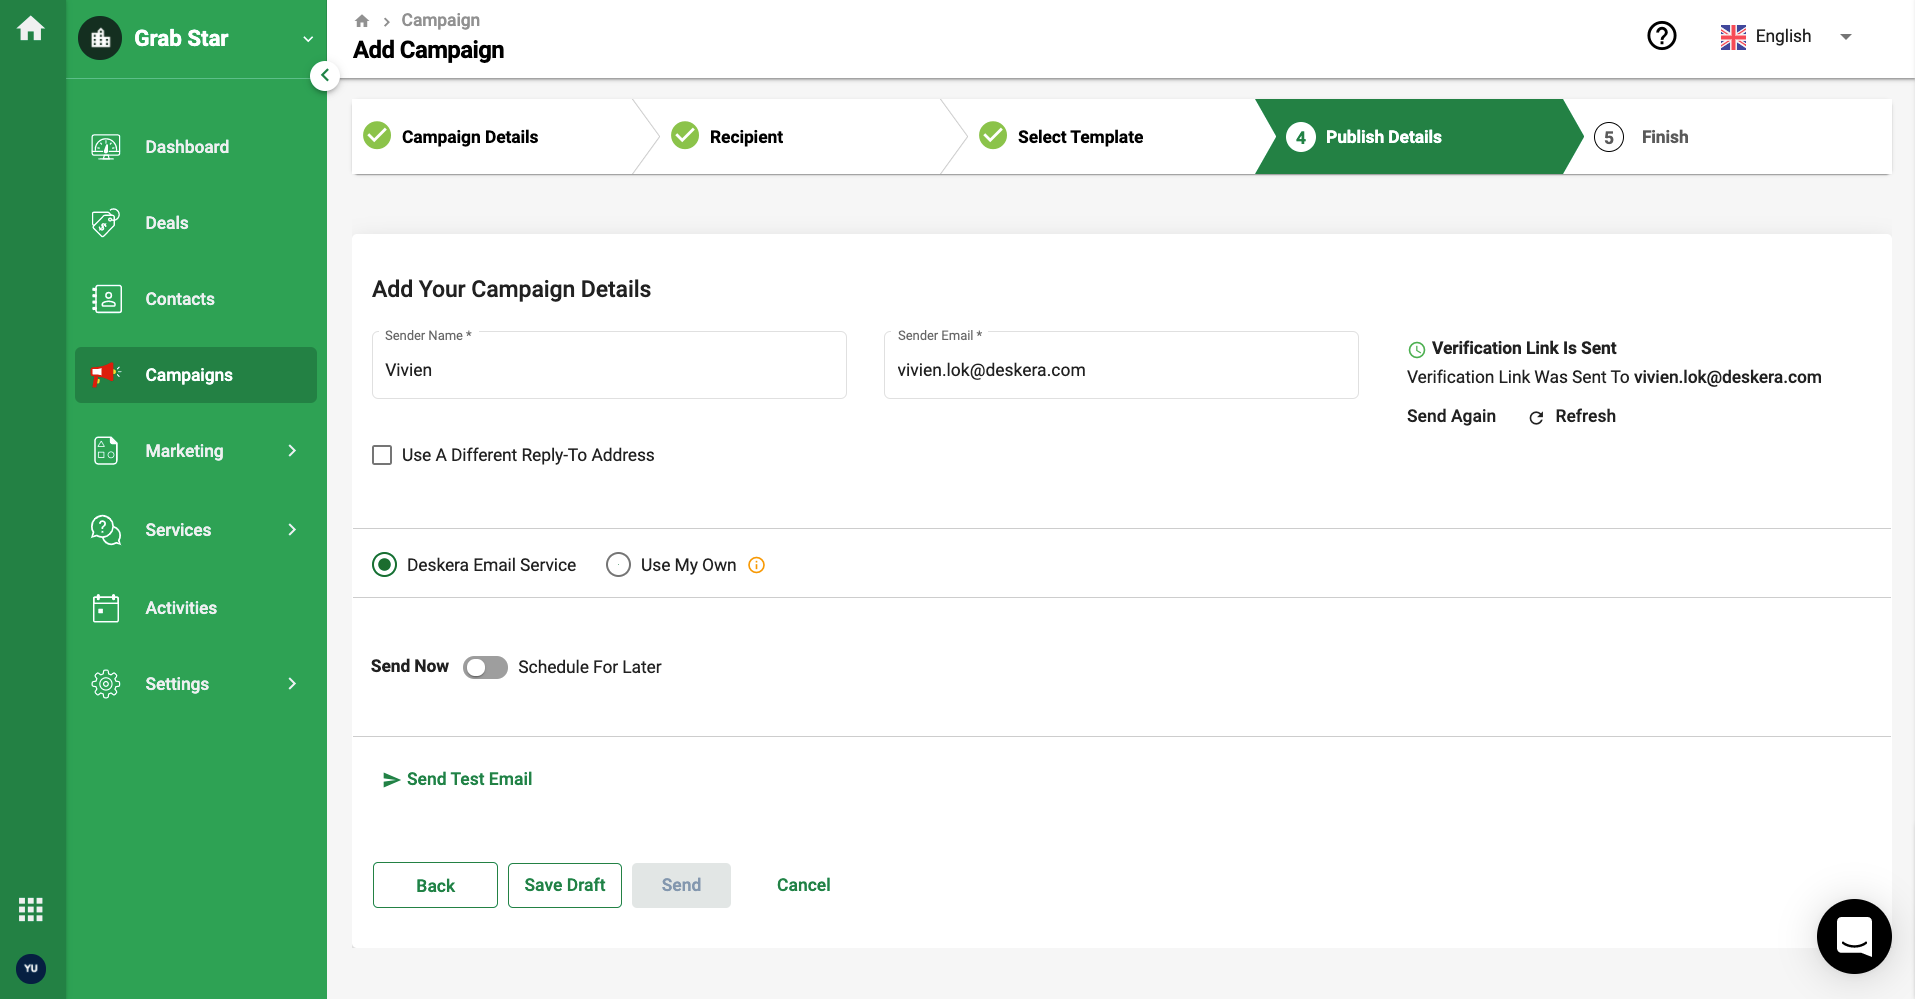The height and width of the screenshot is (999, 1915).
Task: Click the info icon beside Use My Own
Action: pos(757,565)
